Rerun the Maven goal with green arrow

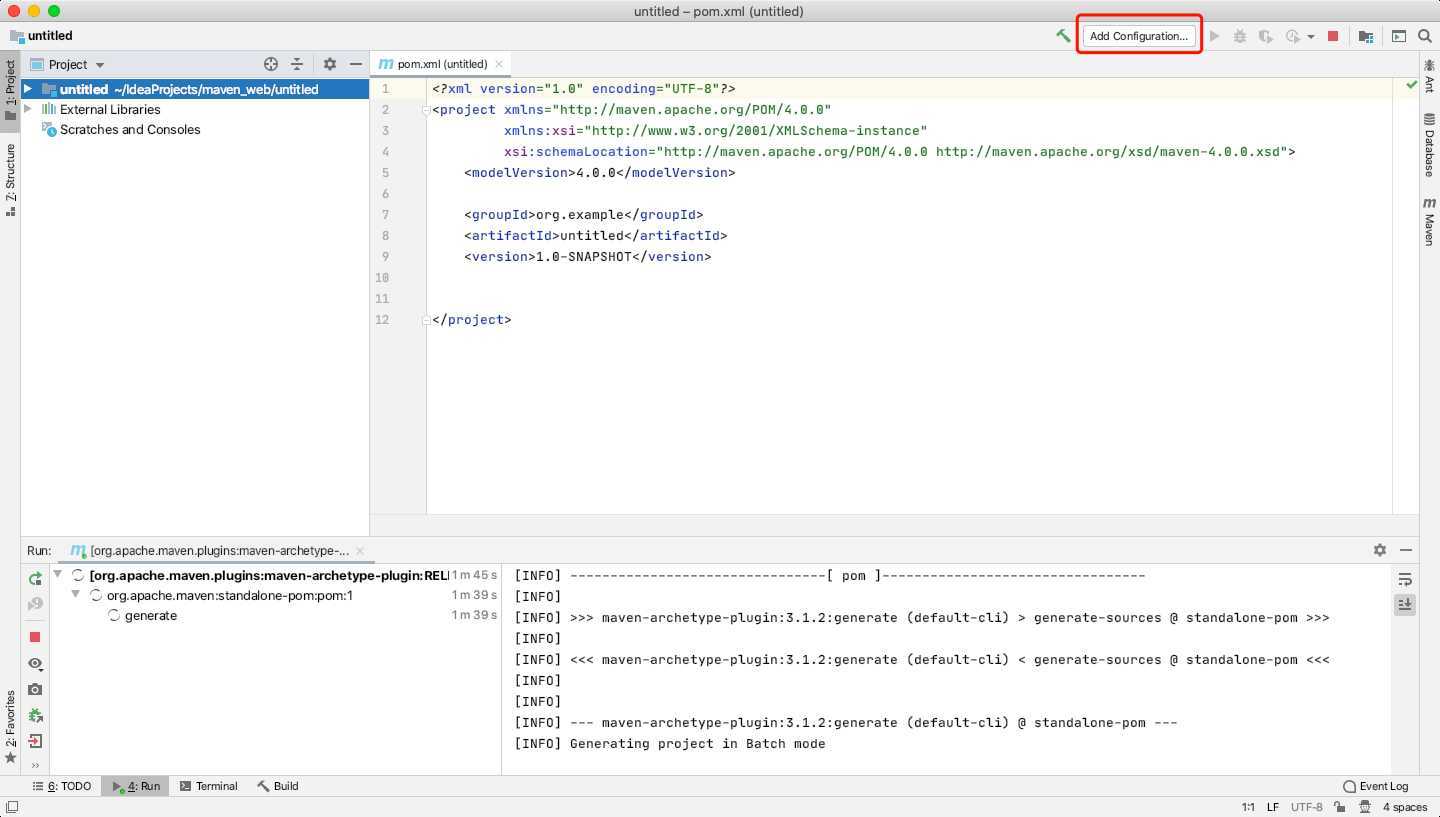[35, 579]
